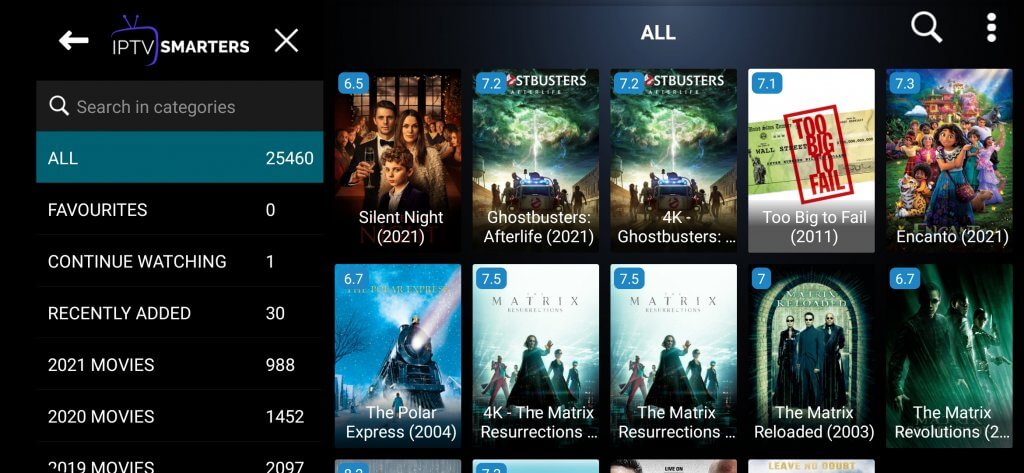Click the IPTV Smarters logo

[x=180, y=41]
